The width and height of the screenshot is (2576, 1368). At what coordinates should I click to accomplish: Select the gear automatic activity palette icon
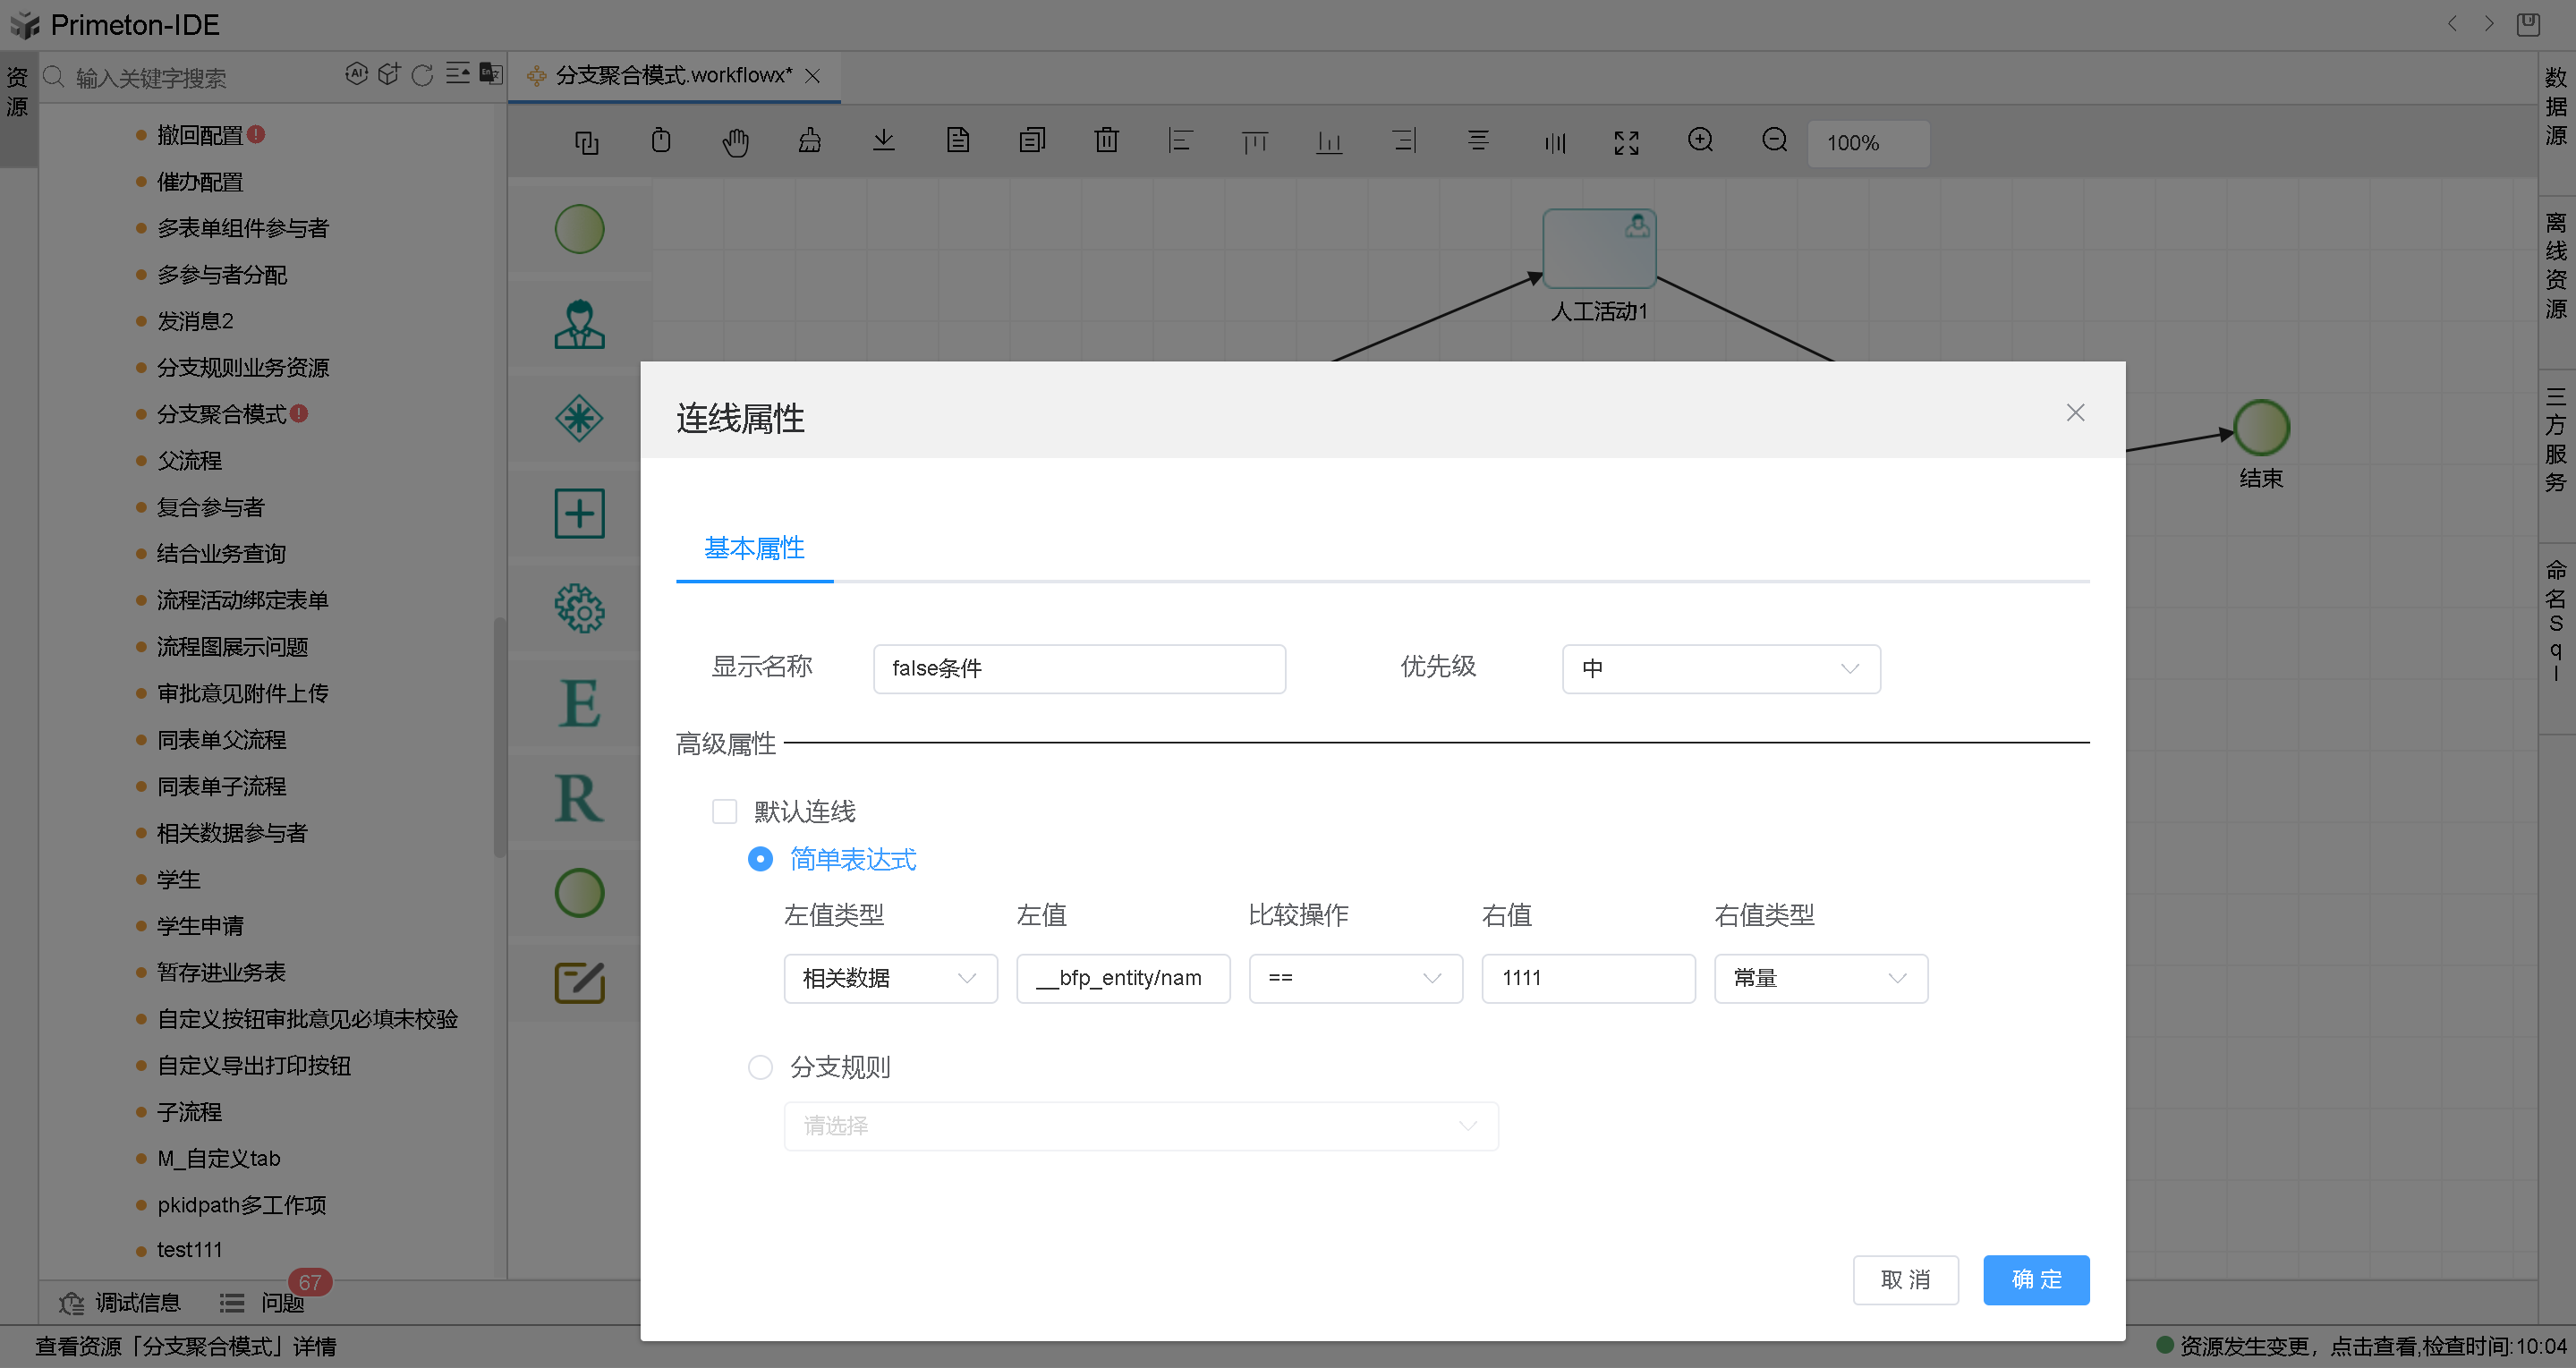tap(579, 608)
